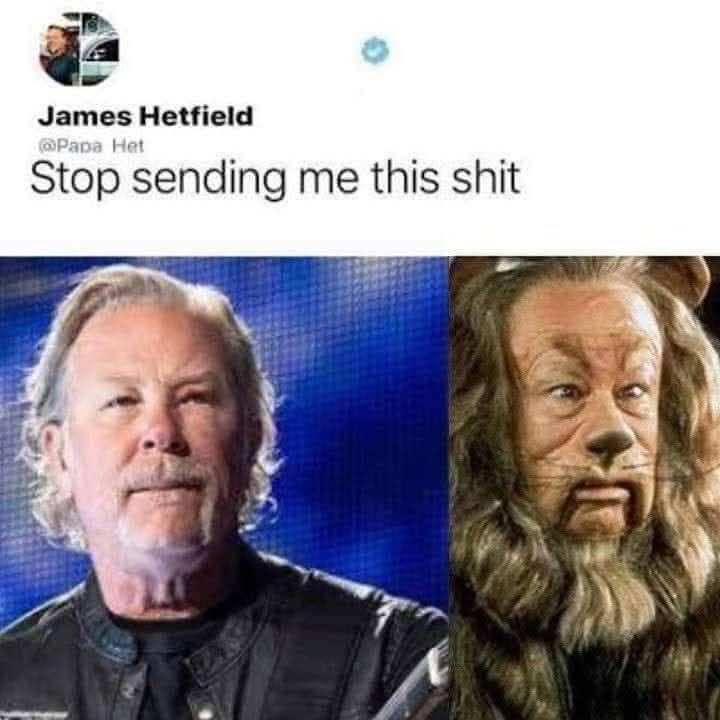This screenshot has height=720, width=720.
Task: Open the James Hetfield display name
Action: pyautogui.click(x=145, y=116)
